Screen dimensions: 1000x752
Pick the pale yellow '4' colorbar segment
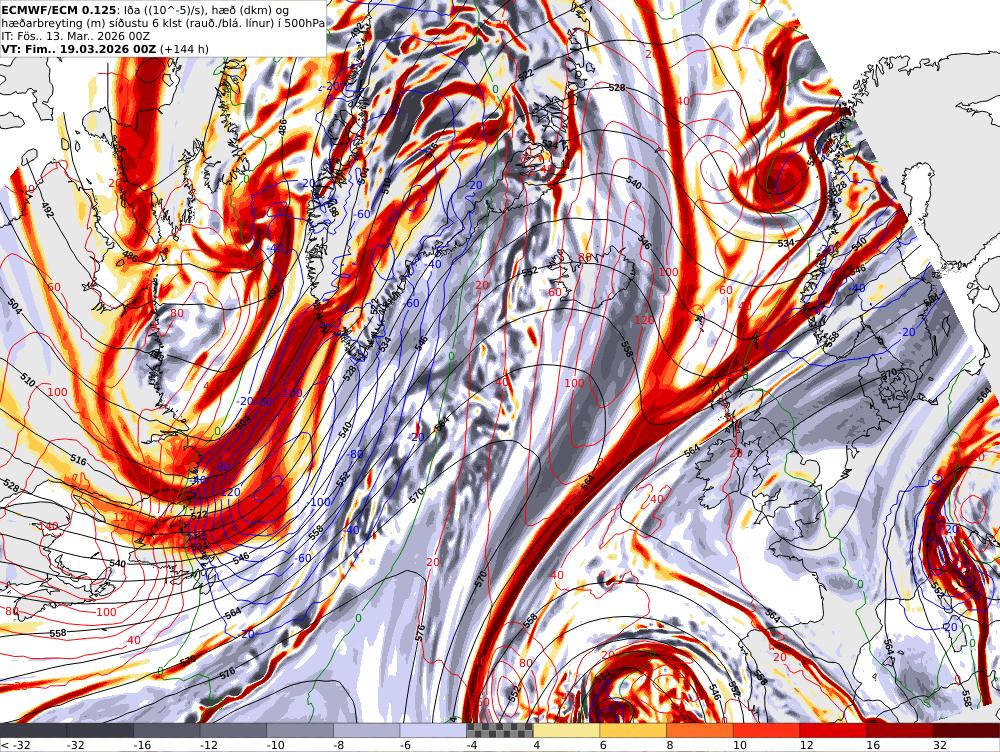(x=566, y=730)
